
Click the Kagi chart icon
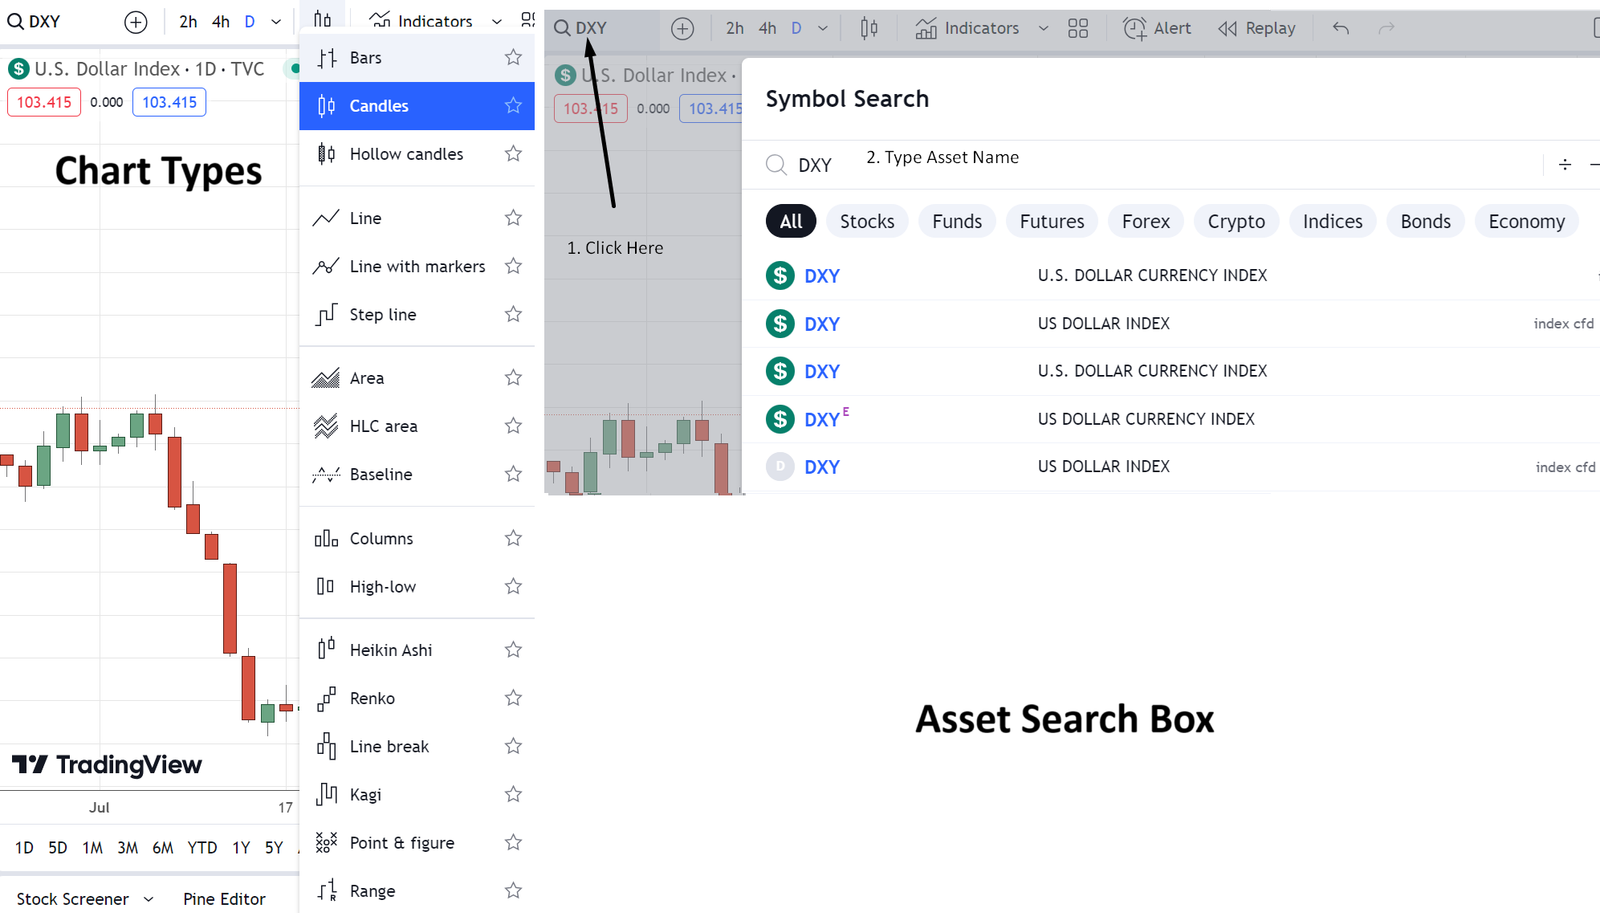(x=326, y=794)
